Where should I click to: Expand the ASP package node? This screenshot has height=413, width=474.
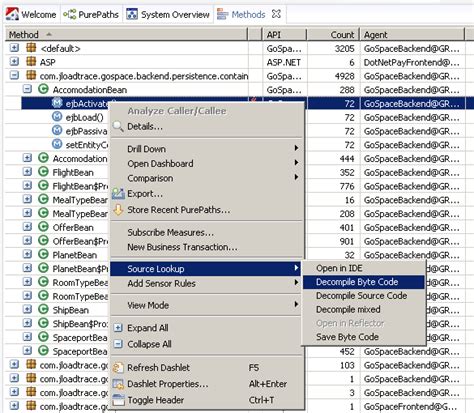(14, 62)
